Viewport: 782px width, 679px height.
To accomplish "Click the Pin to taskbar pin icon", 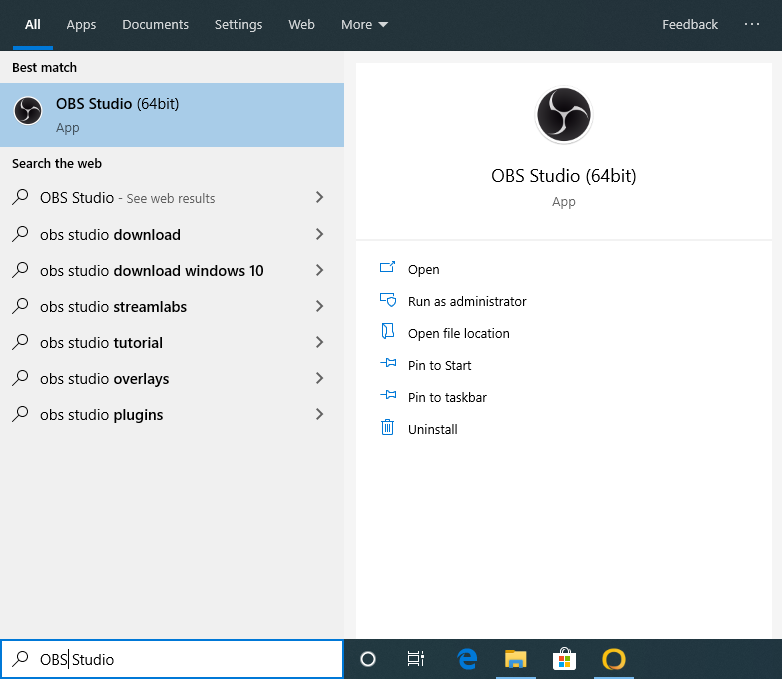I will 388,396.
